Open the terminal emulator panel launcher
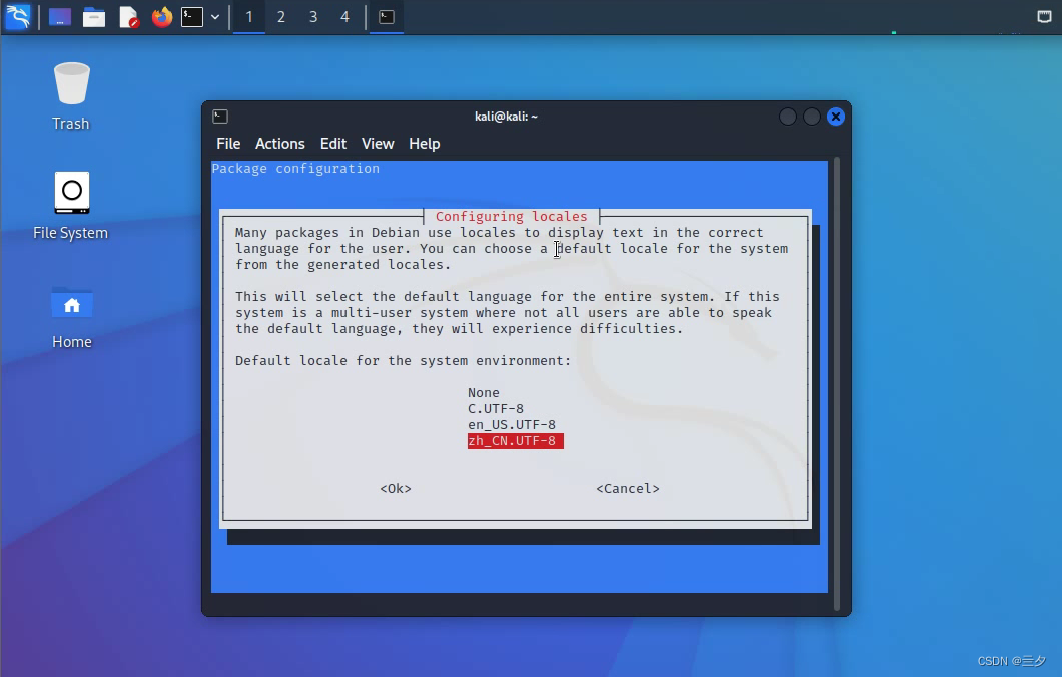 pyautogui.click(x=192, y=17)
